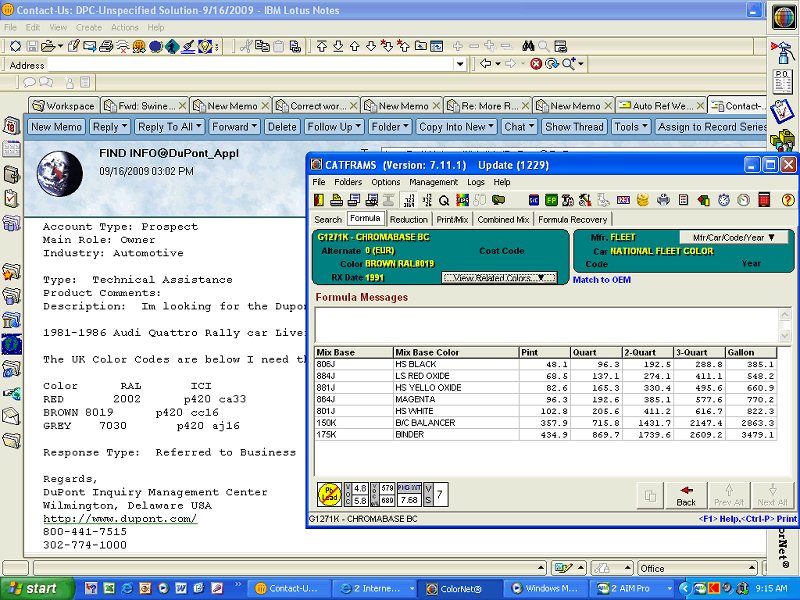Expand the Reply To All button menu
The width and height of the screenshot is (800, 600).
tap(170, 127)
